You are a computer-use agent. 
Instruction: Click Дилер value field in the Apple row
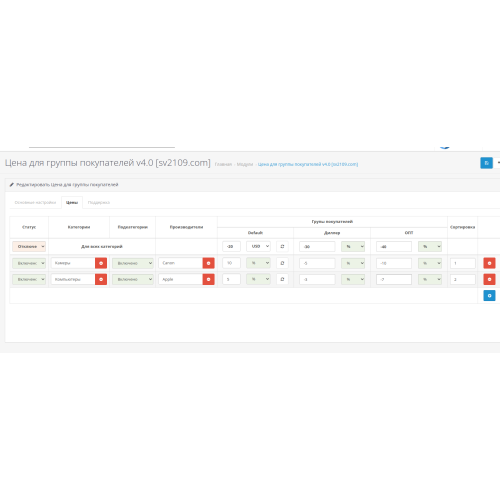point(317,279)
